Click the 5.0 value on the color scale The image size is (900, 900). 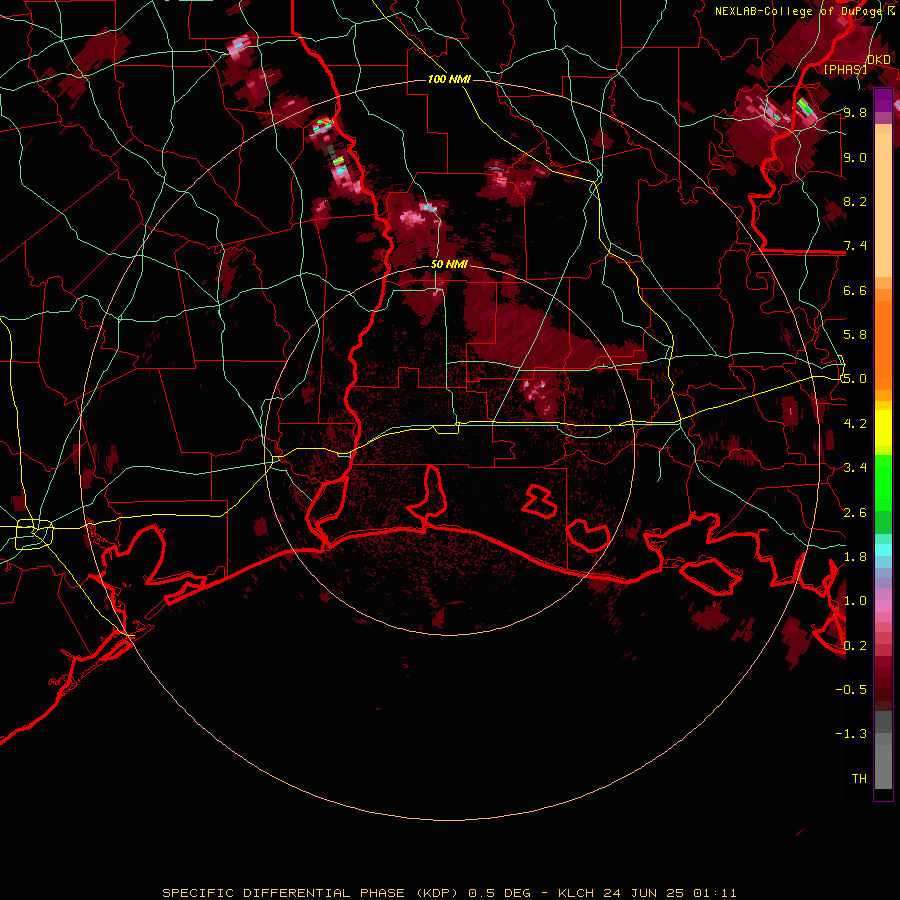coord(855,379)
